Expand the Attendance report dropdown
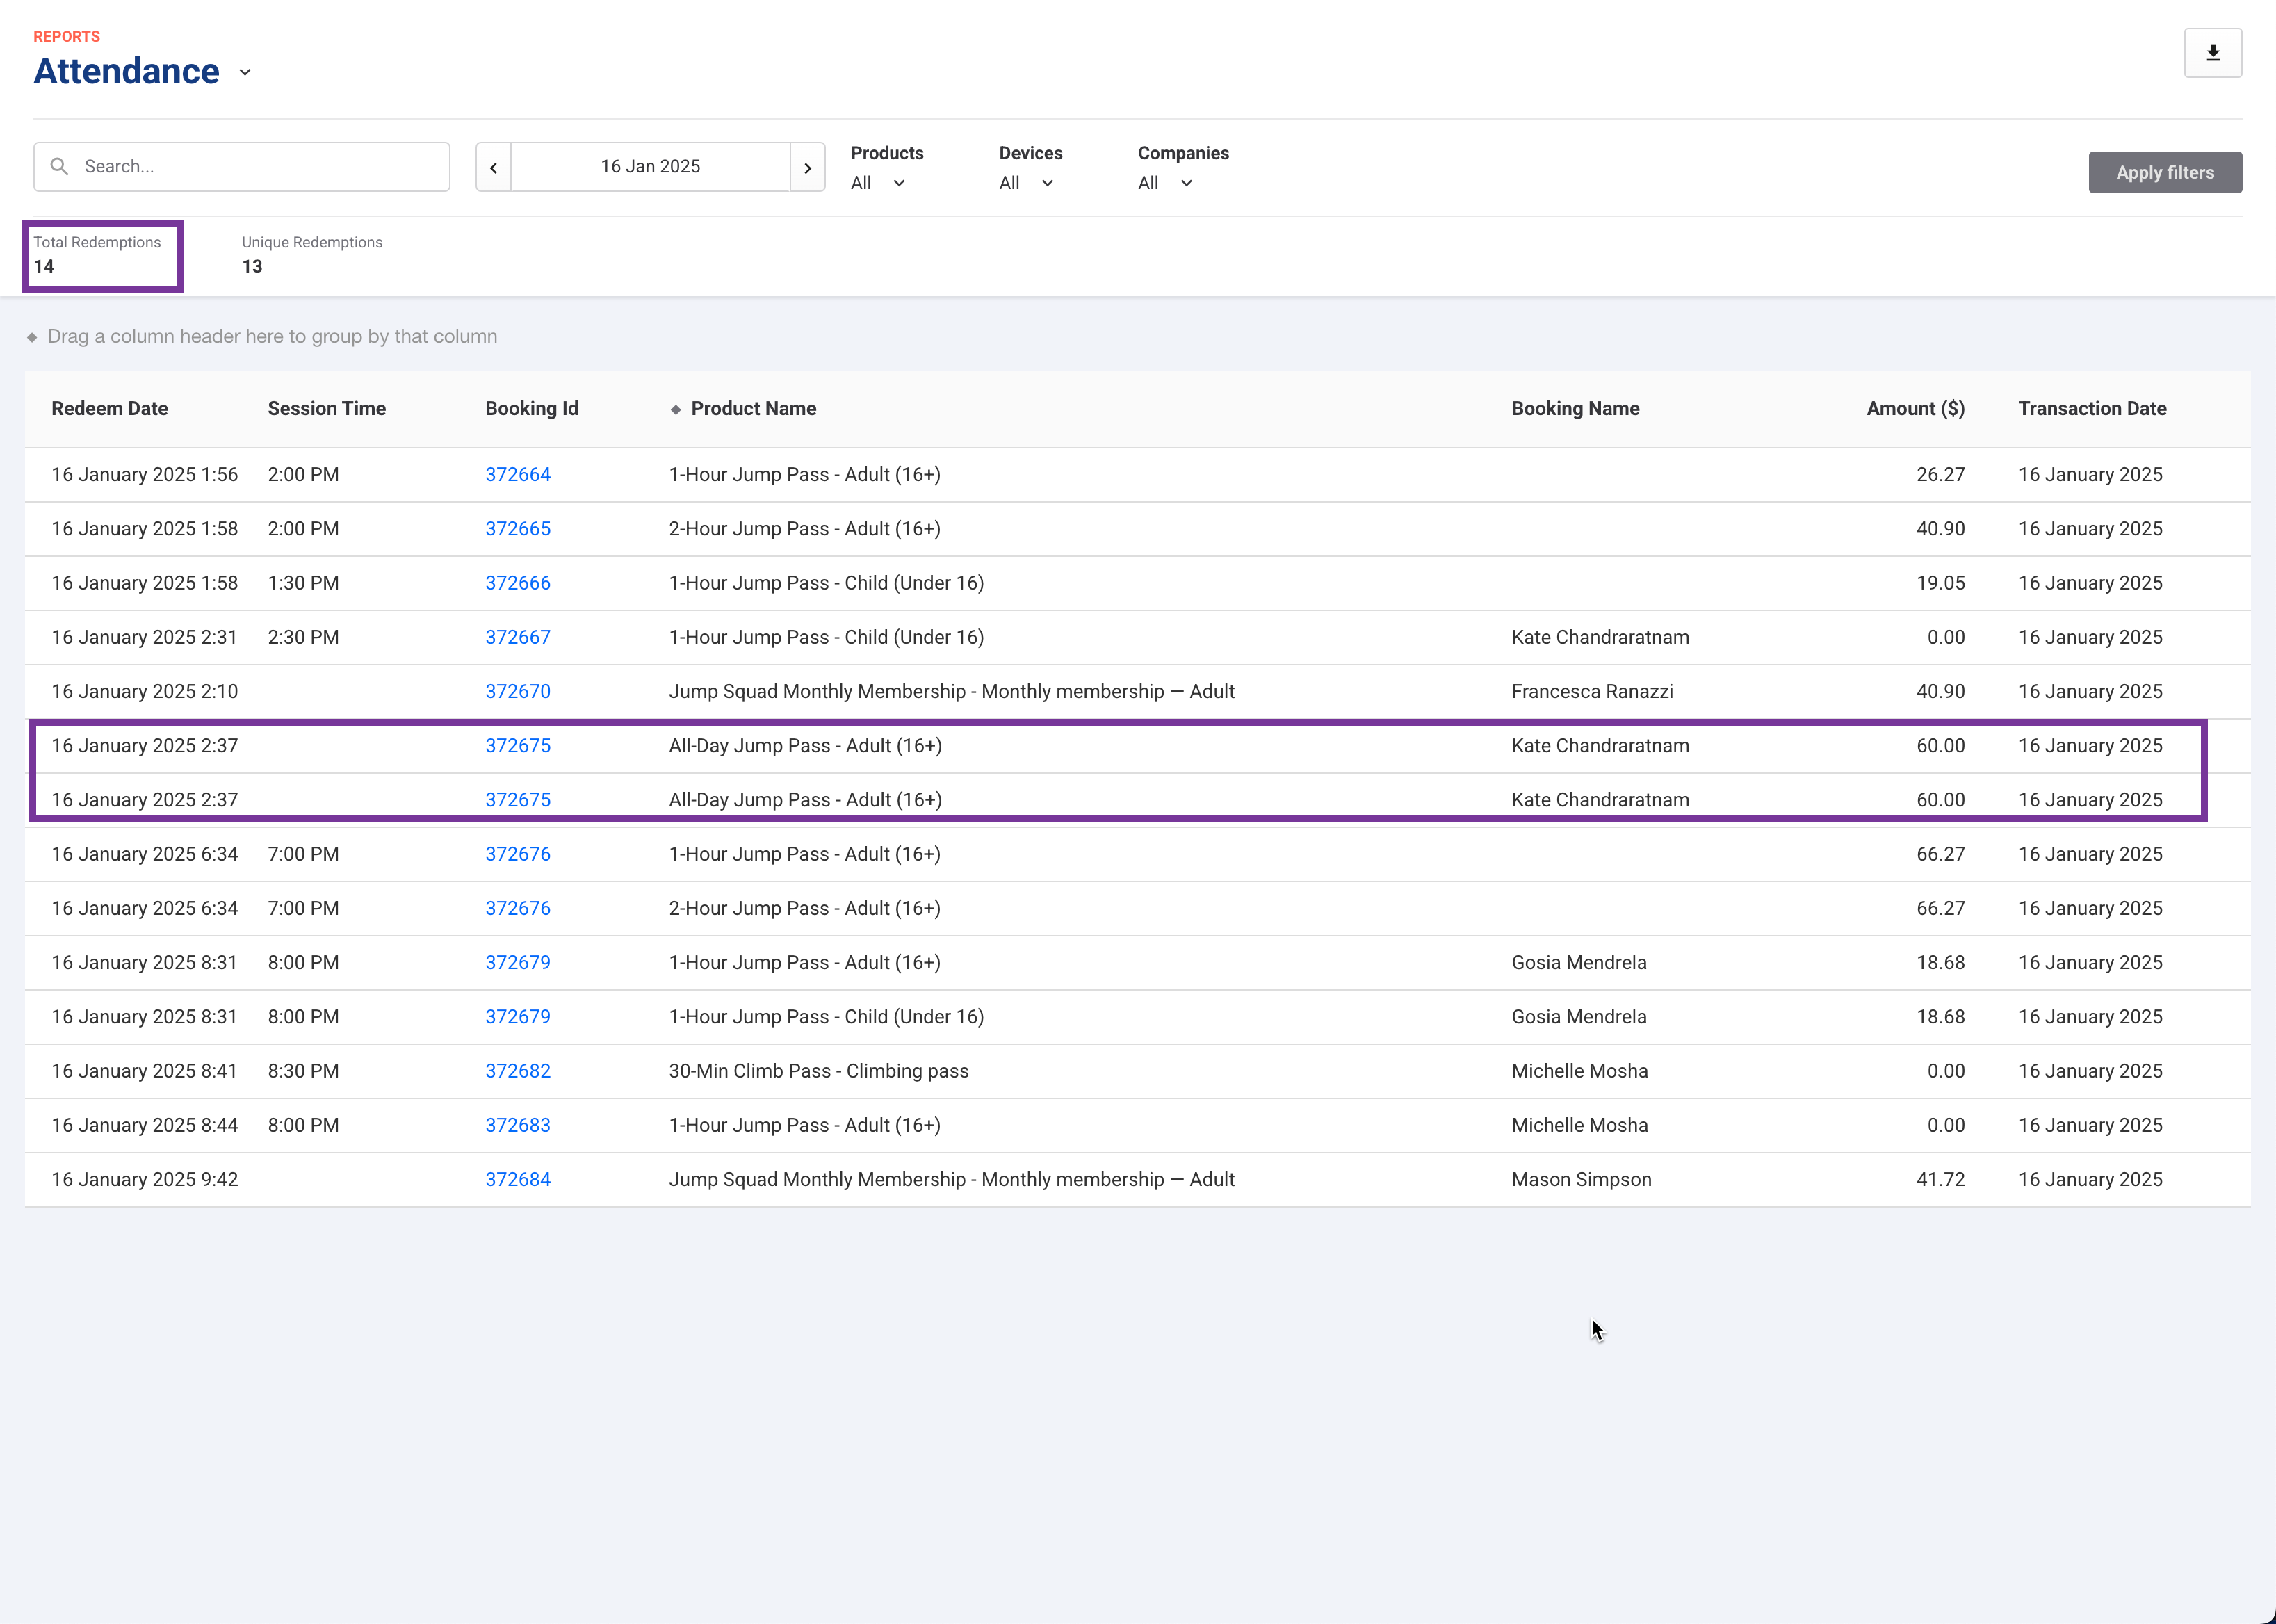Viewport: 2276px width, 1624px height. coord(245,72)
